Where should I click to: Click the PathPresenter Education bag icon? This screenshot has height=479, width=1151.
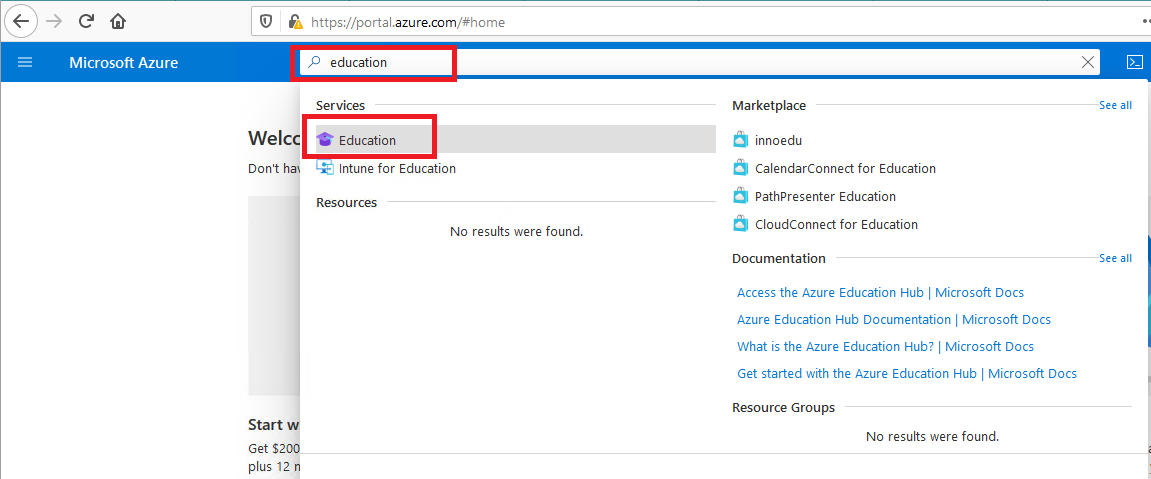coord(741,196)
